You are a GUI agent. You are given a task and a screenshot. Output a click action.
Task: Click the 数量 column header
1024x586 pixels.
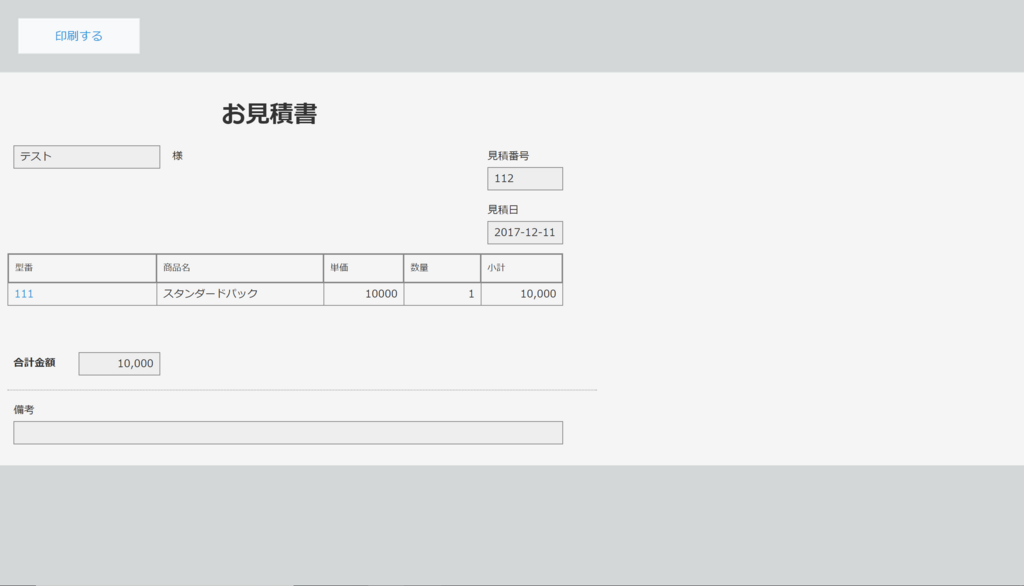click(442, 268)
